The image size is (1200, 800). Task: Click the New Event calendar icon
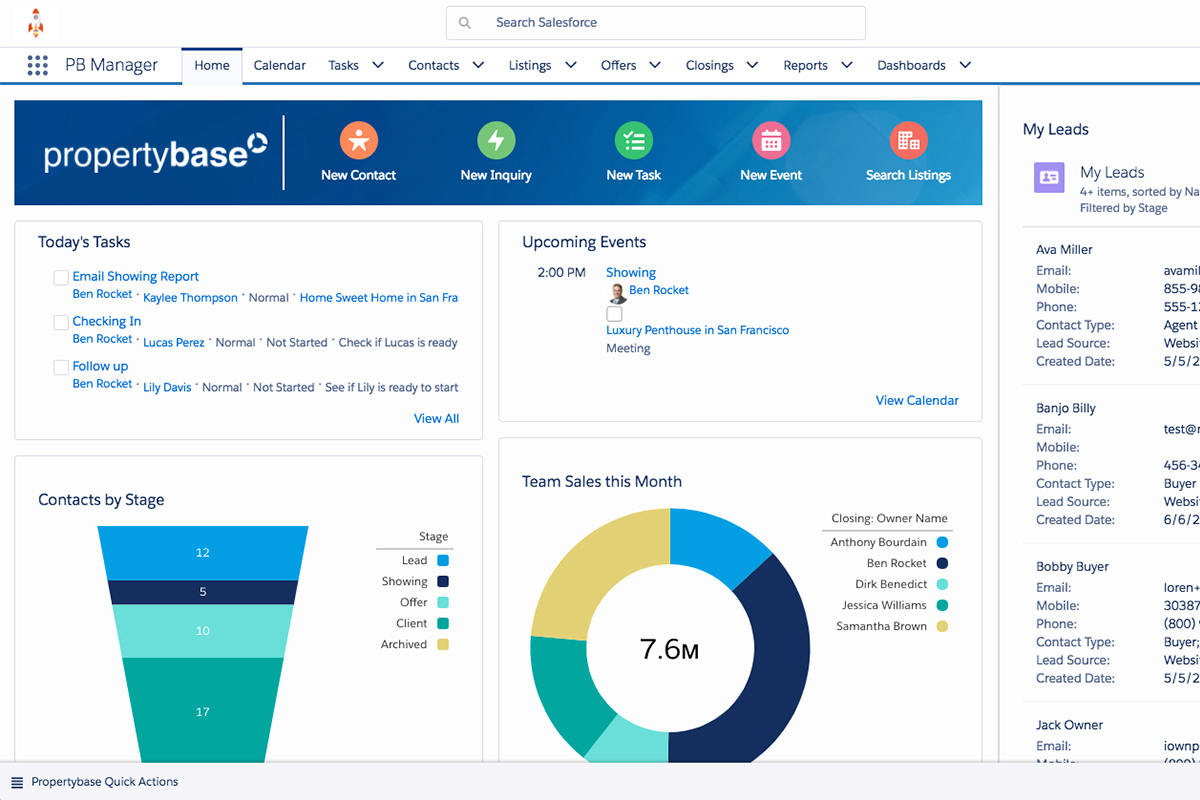pos(771,141)
